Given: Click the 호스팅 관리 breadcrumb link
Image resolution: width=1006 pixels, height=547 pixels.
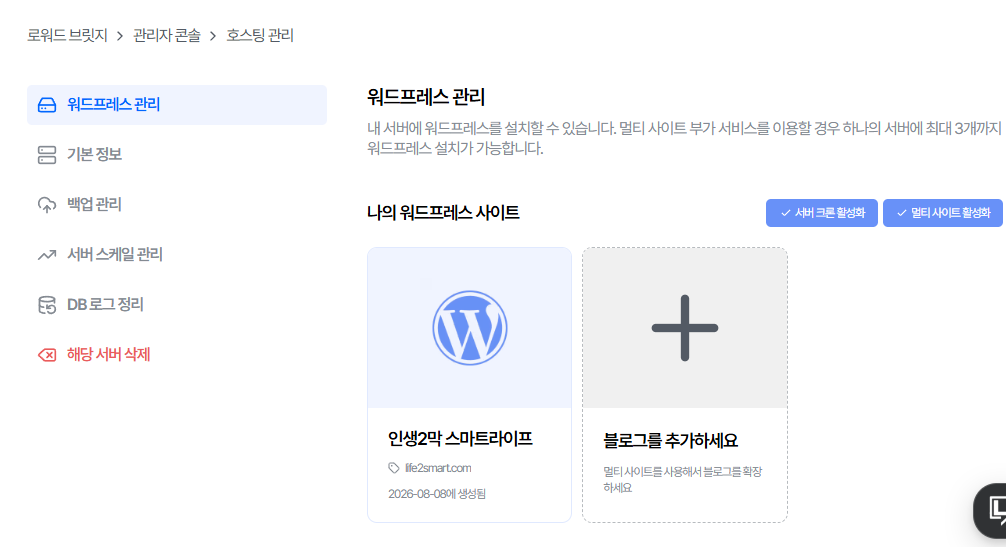Looking at the screenshot, I should tap(260, 35).
